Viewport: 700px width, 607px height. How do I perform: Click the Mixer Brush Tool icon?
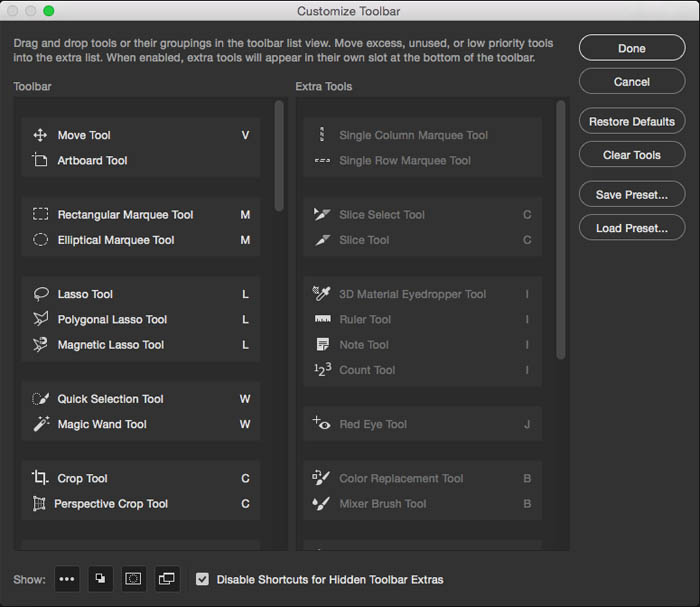[321, 503]
